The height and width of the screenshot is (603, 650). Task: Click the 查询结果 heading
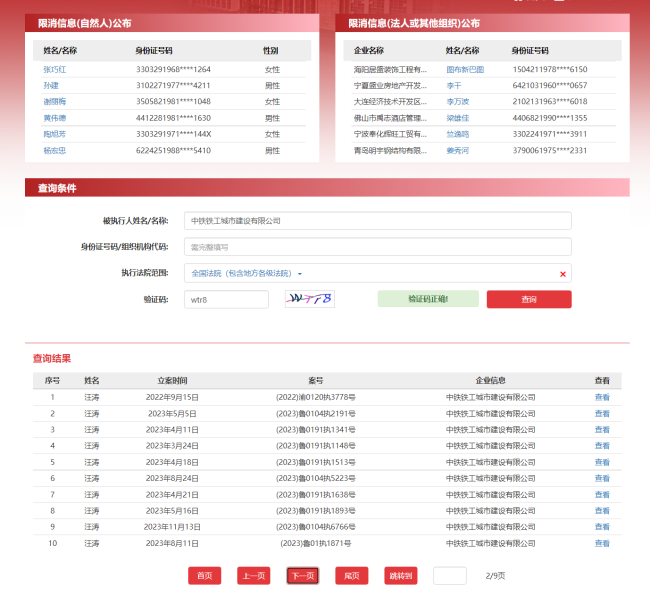pyautogui.click(x=52, y=358)
